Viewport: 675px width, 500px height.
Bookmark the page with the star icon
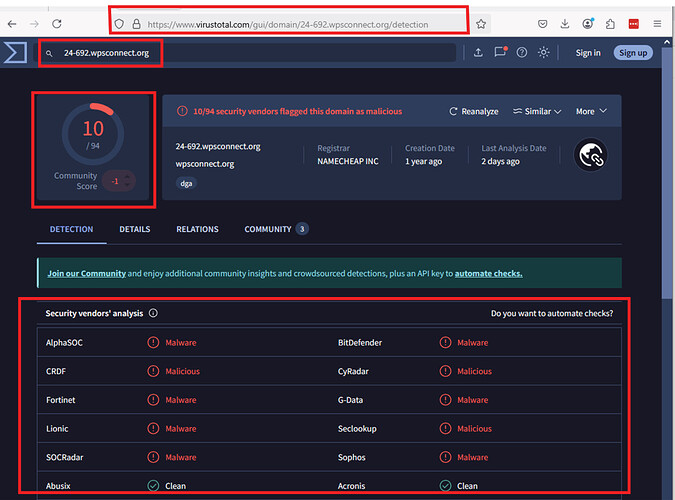click(481, 24)
